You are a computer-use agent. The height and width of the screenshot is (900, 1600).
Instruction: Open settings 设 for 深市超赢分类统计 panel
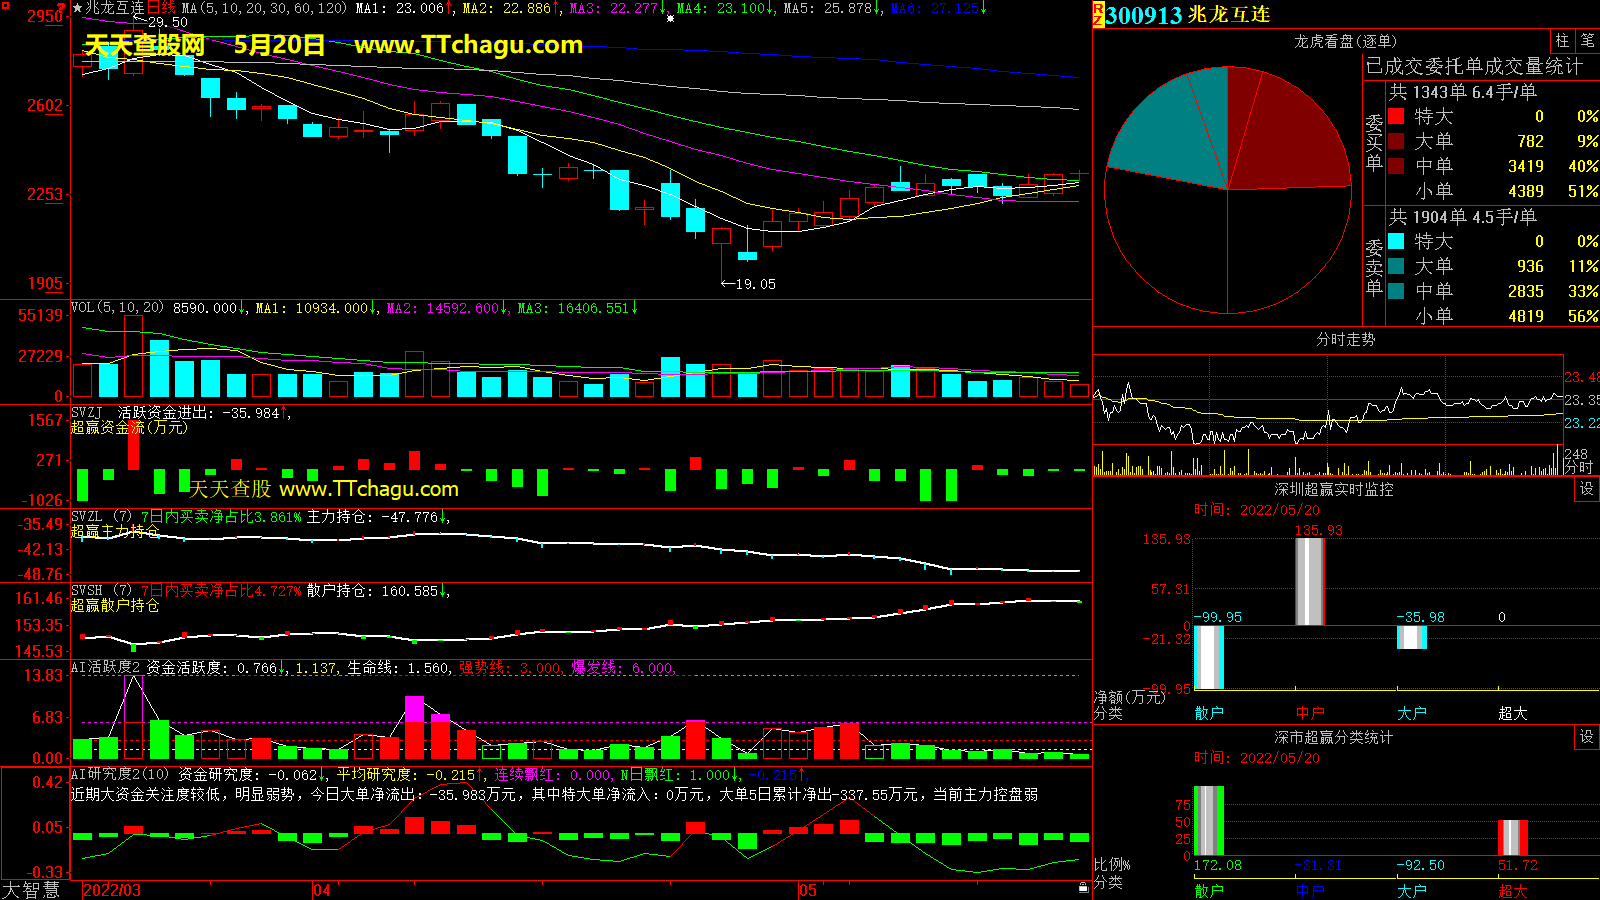pyautogui.click(x=1586, y=736)
